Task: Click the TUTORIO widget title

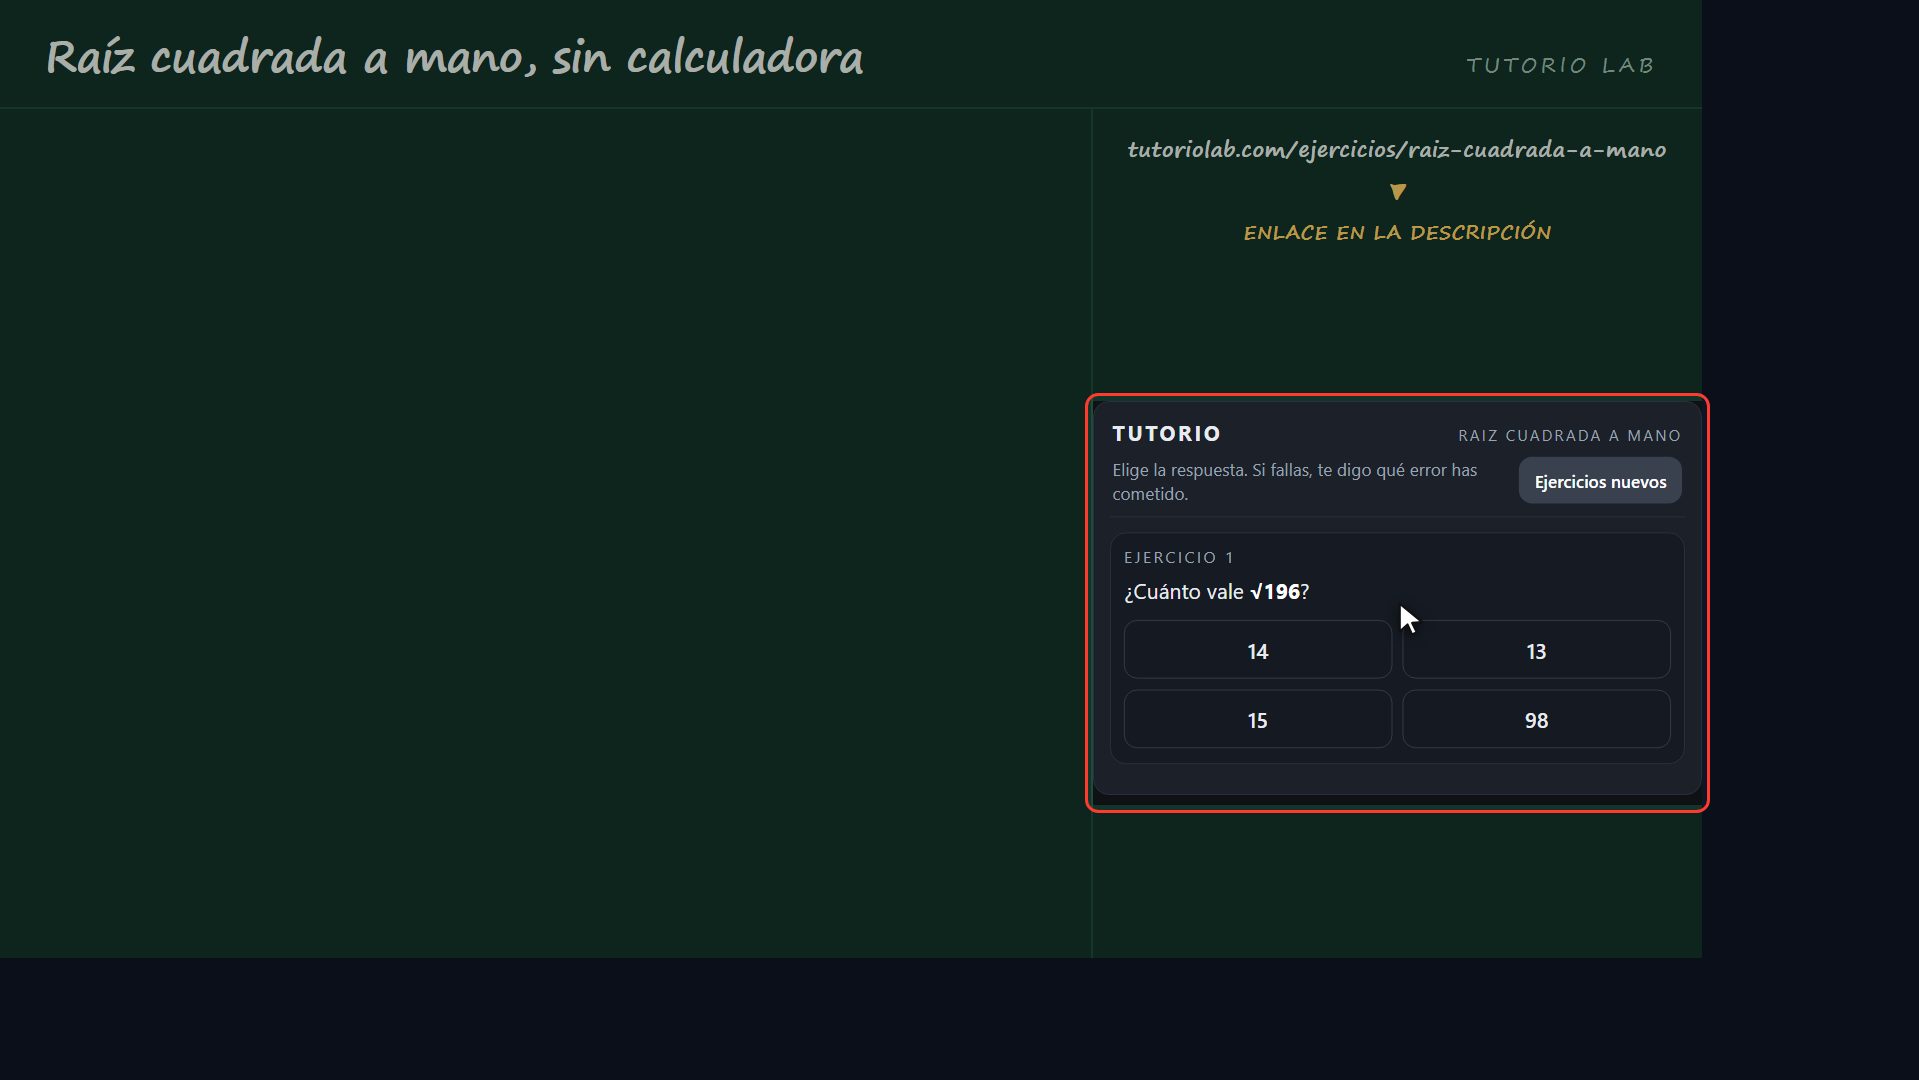Action: pyautogui.click(x=1167, y=434)
